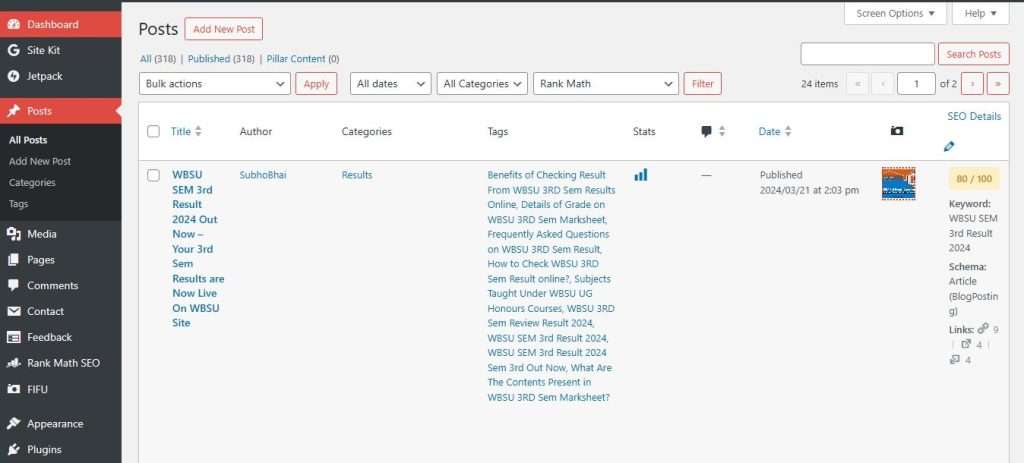Open Site Kit Google icon

pos(13,50)
